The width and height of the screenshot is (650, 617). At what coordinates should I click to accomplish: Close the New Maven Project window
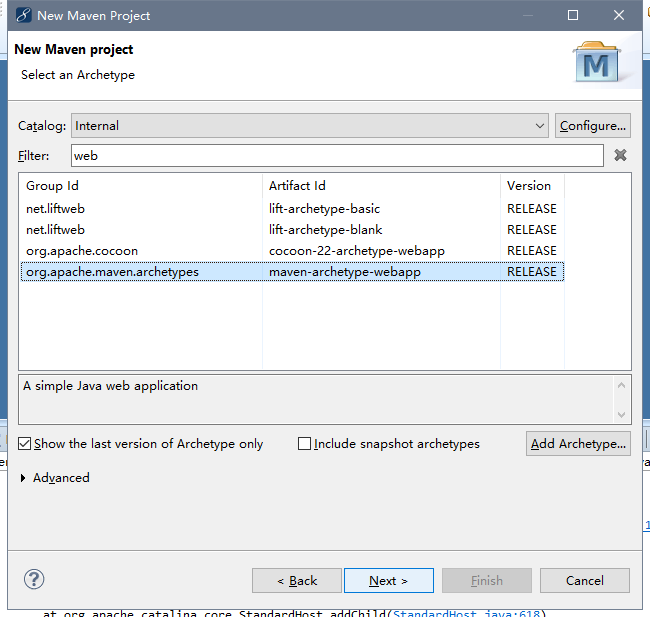click(619, 15)
